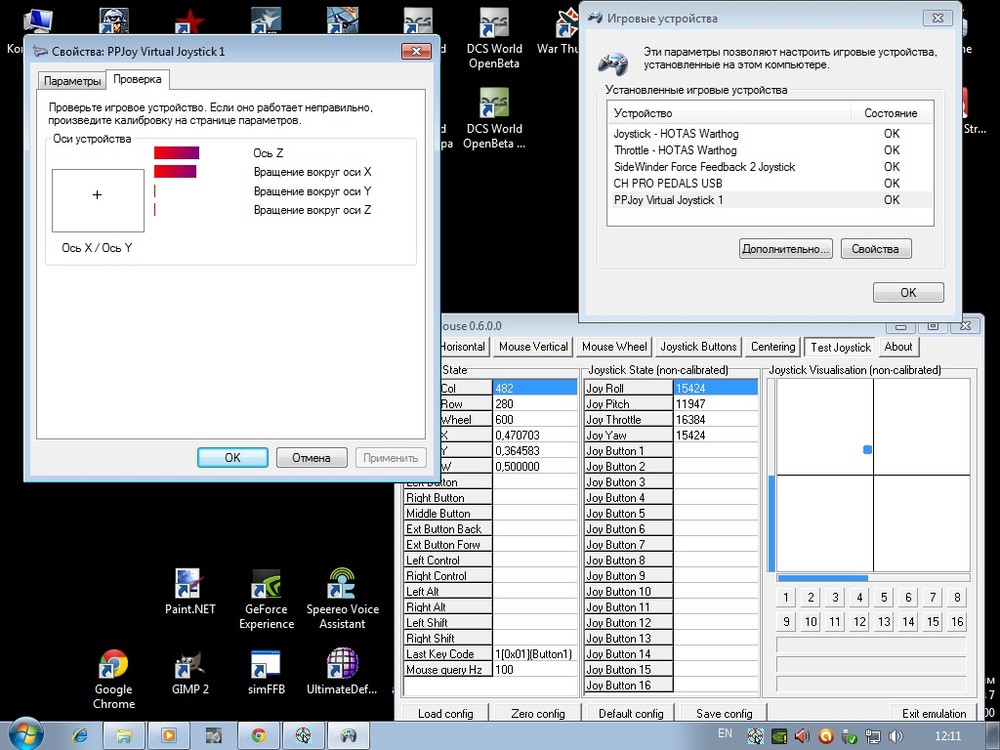
Task: Click the horizontal blue bar under joystick visualisation
Action: (x=823, y=578)
